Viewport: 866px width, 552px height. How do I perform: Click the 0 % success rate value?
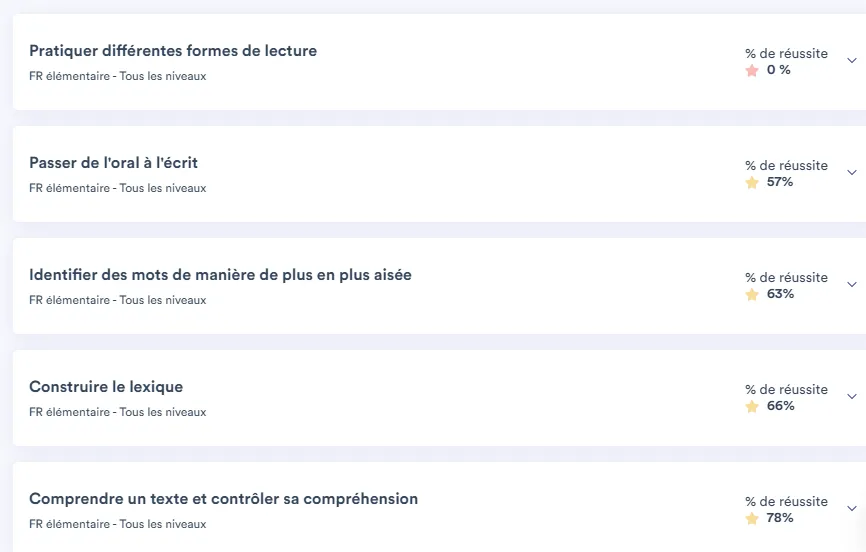[x=779, y=70]
